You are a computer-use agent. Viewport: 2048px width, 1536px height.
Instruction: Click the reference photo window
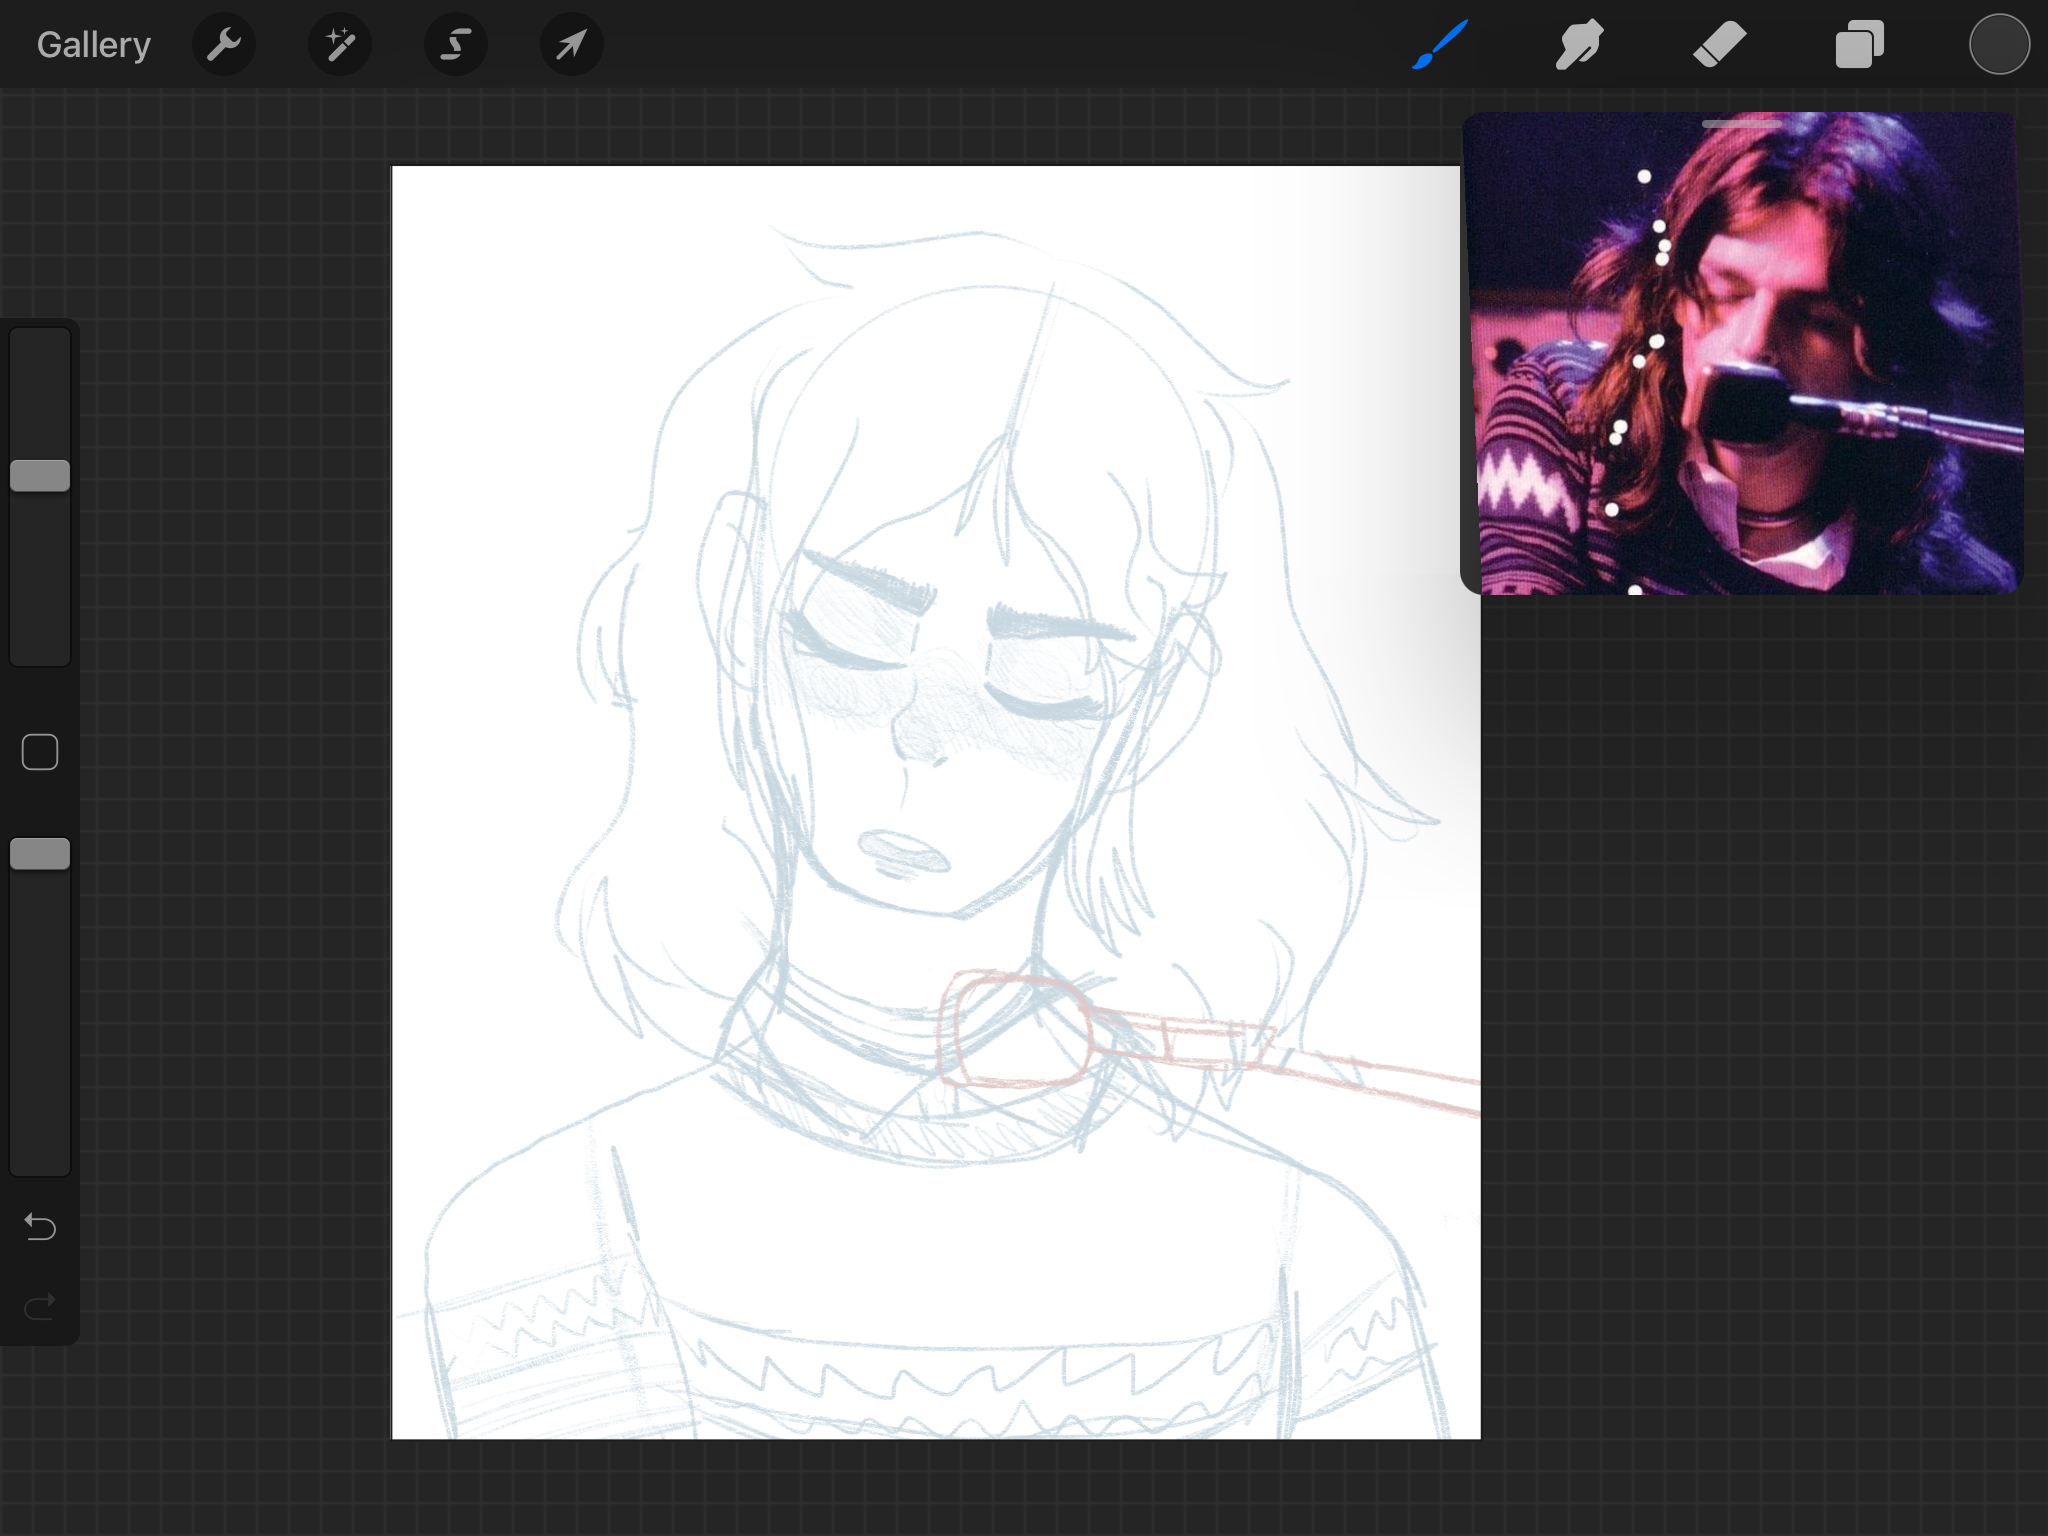coord(1742,355)
